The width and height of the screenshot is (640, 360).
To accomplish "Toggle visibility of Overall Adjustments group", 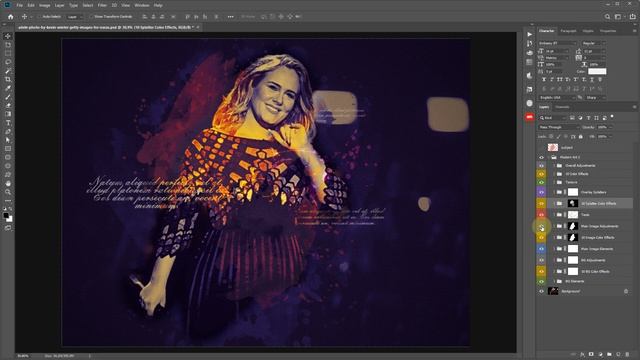I will tap(541, 166).
